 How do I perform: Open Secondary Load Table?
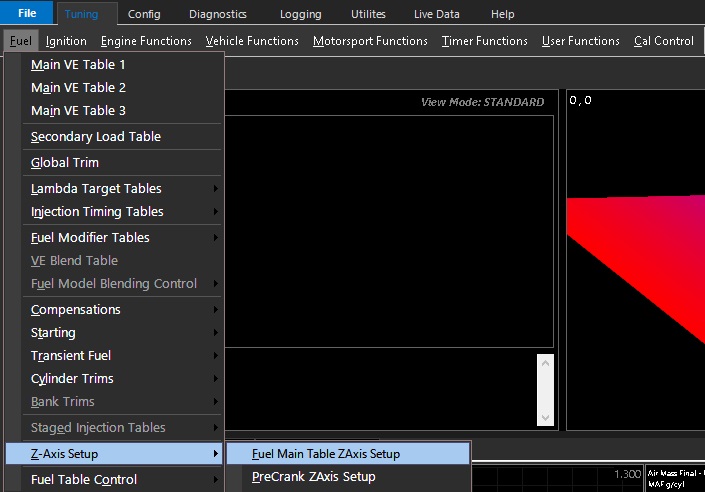95,137
